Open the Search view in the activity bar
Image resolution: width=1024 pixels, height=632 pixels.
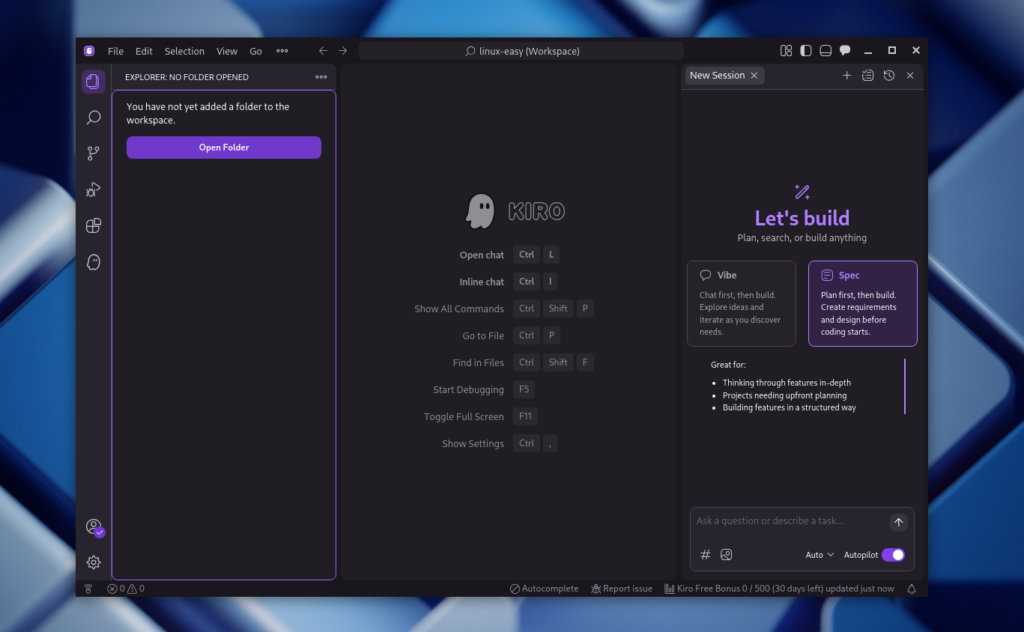[93, 117]
